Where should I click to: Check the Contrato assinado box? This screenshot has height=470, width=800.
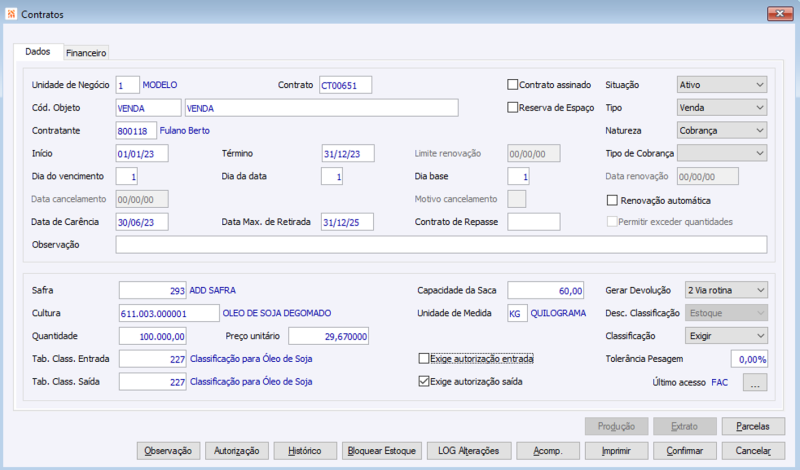(x=513, y=85)
